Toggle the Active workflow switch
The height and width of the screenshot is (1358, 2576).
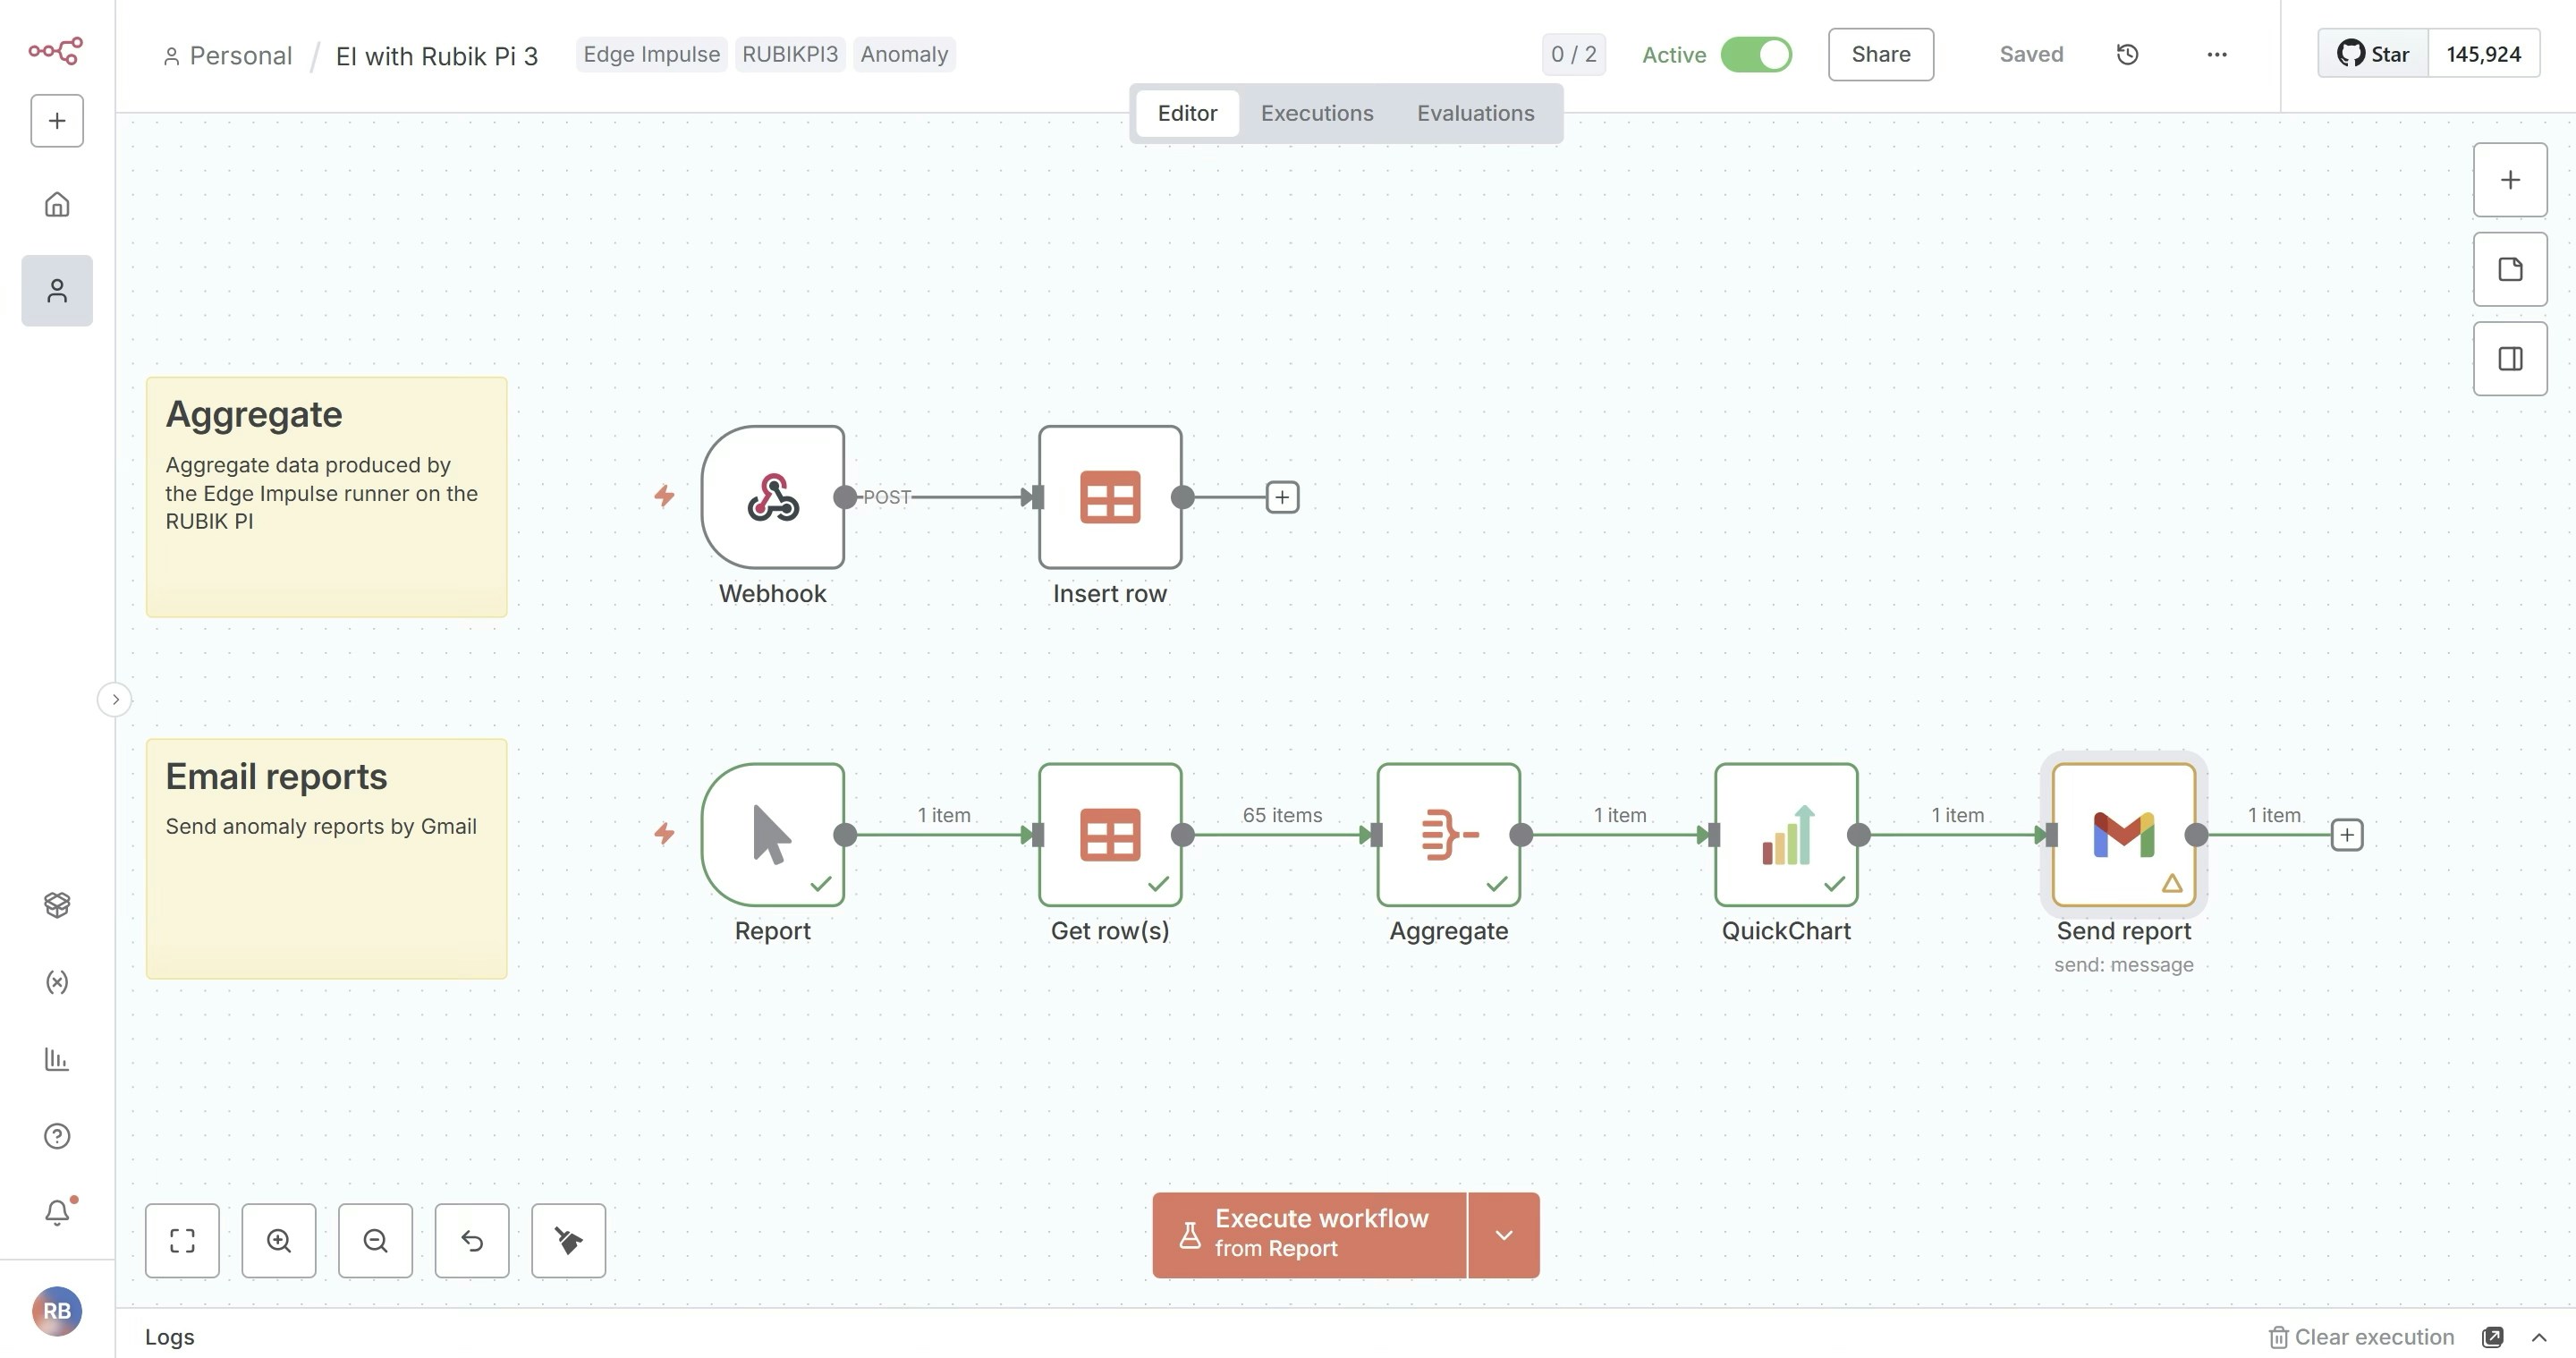tap(1756, 54)
